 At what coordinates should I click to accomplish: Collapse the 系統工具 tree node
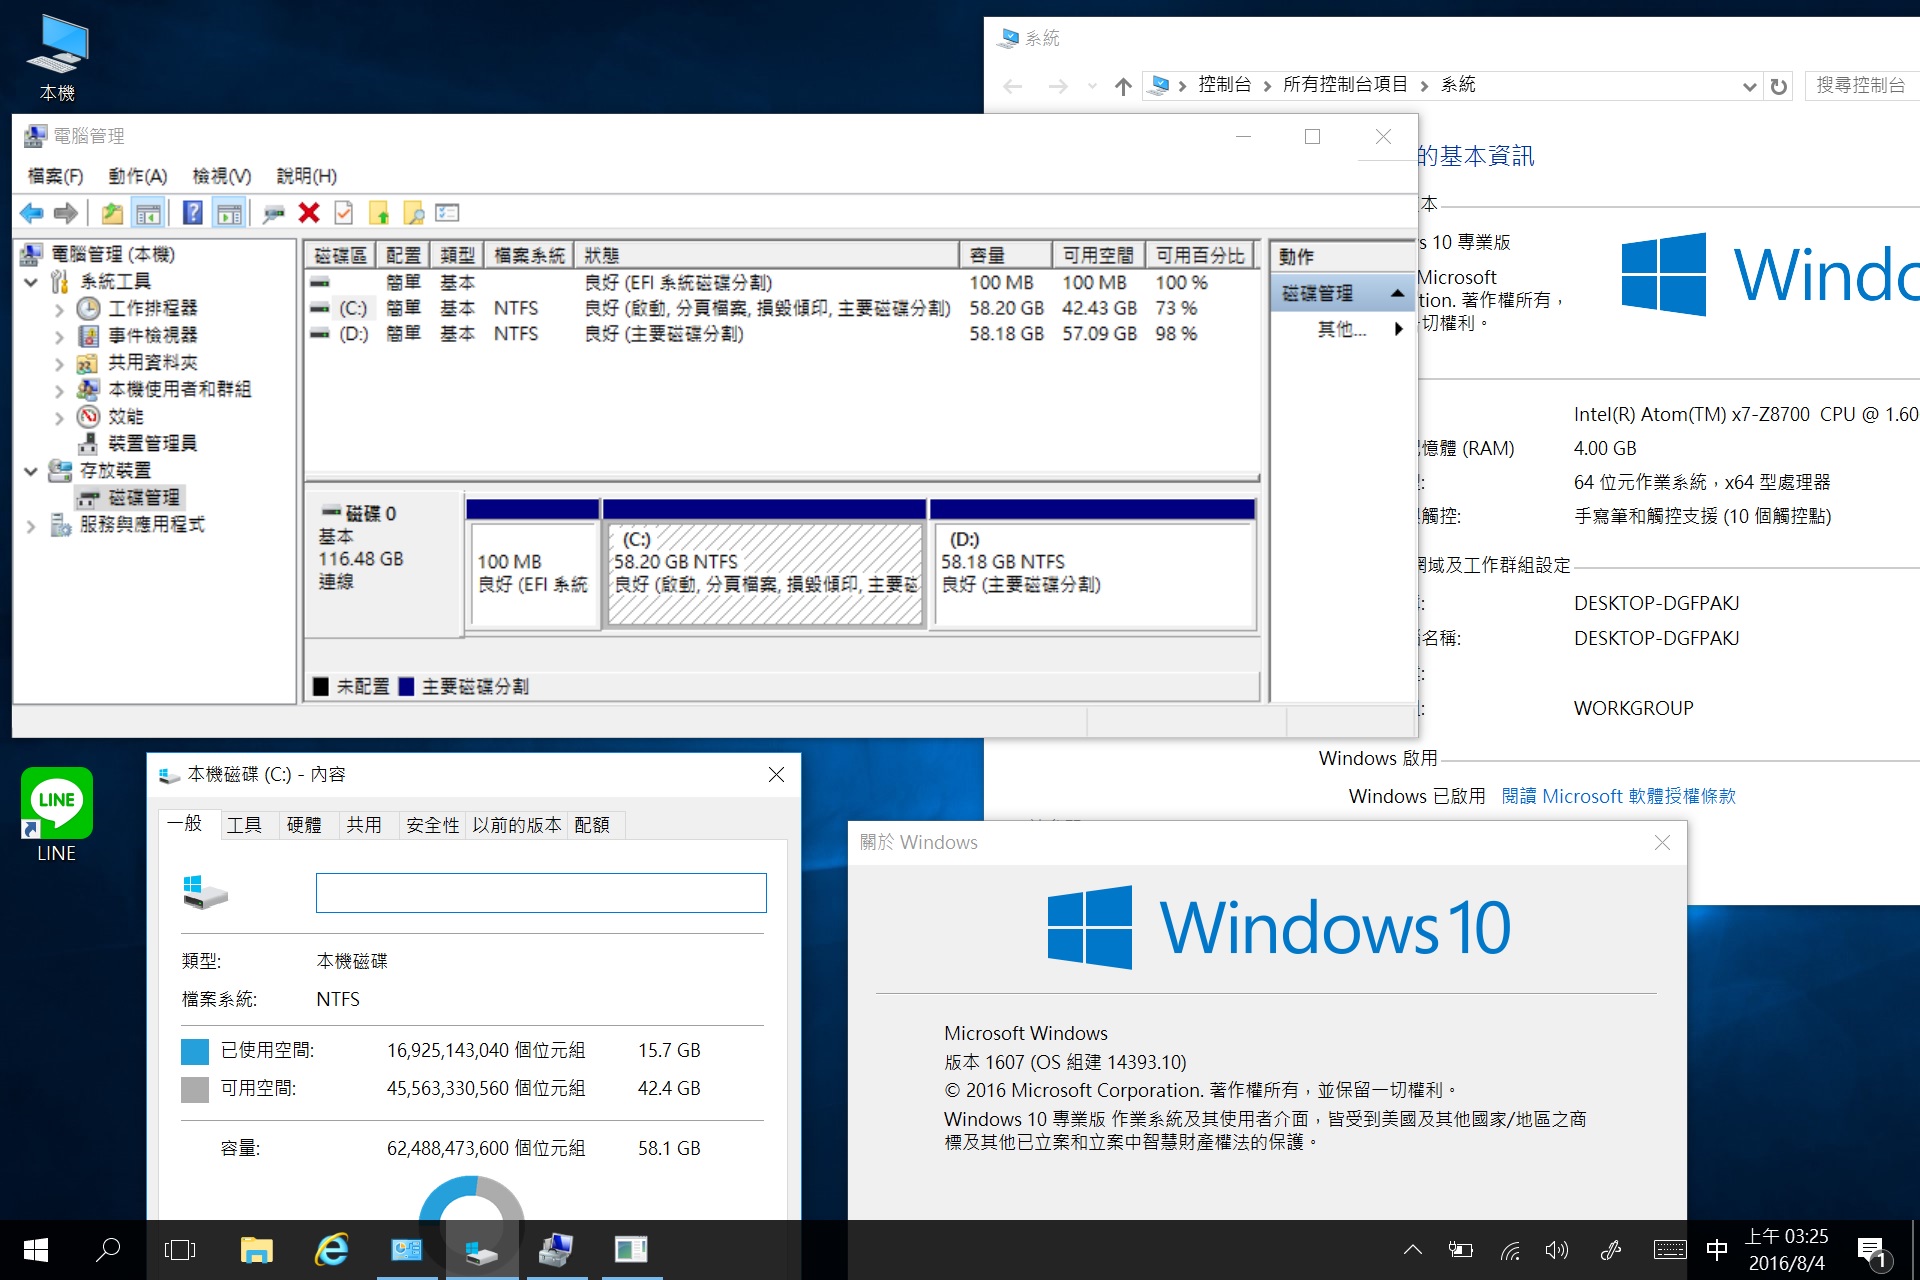pos(31,282)
